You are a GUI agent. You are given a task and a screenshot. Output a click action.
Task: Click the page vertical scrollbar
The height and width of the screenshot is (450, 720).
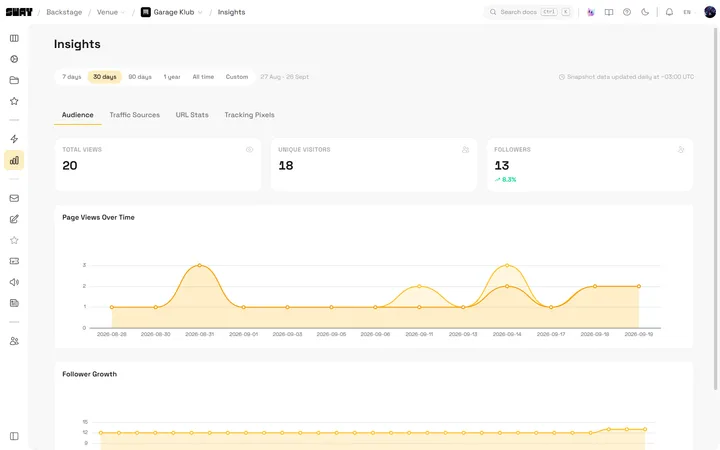pyautogui.click(x=717, y=209)
